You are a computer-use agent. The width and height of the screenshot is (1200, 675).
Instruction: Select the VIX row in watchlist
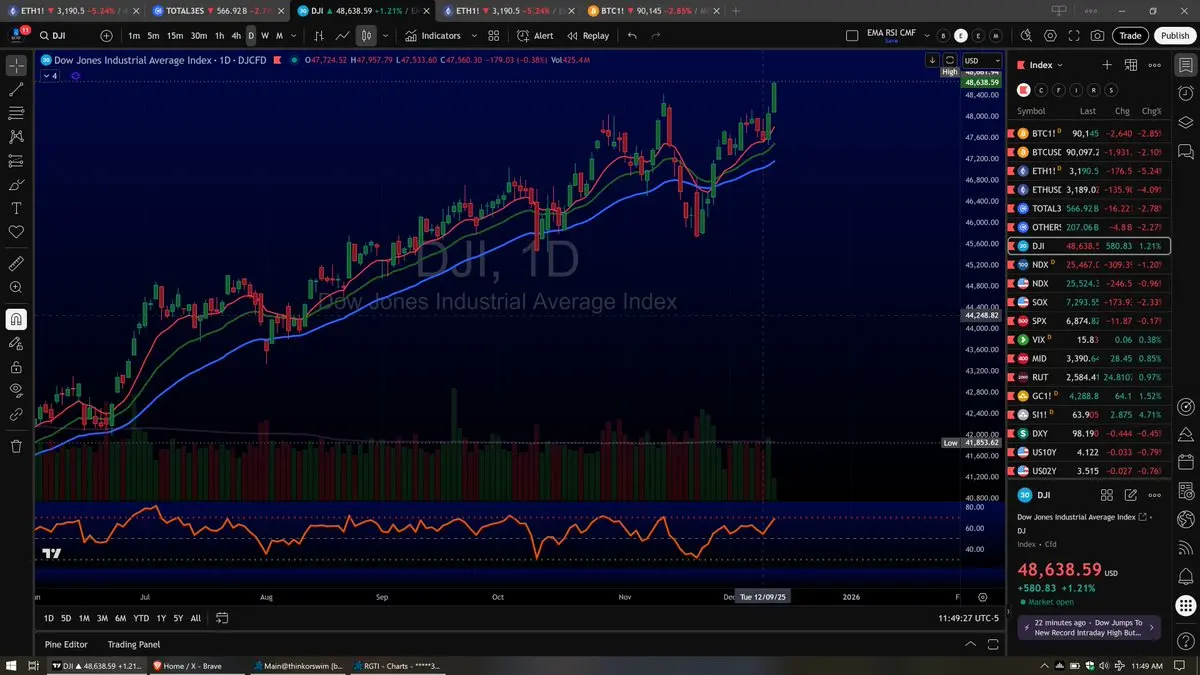point(1089,340)
